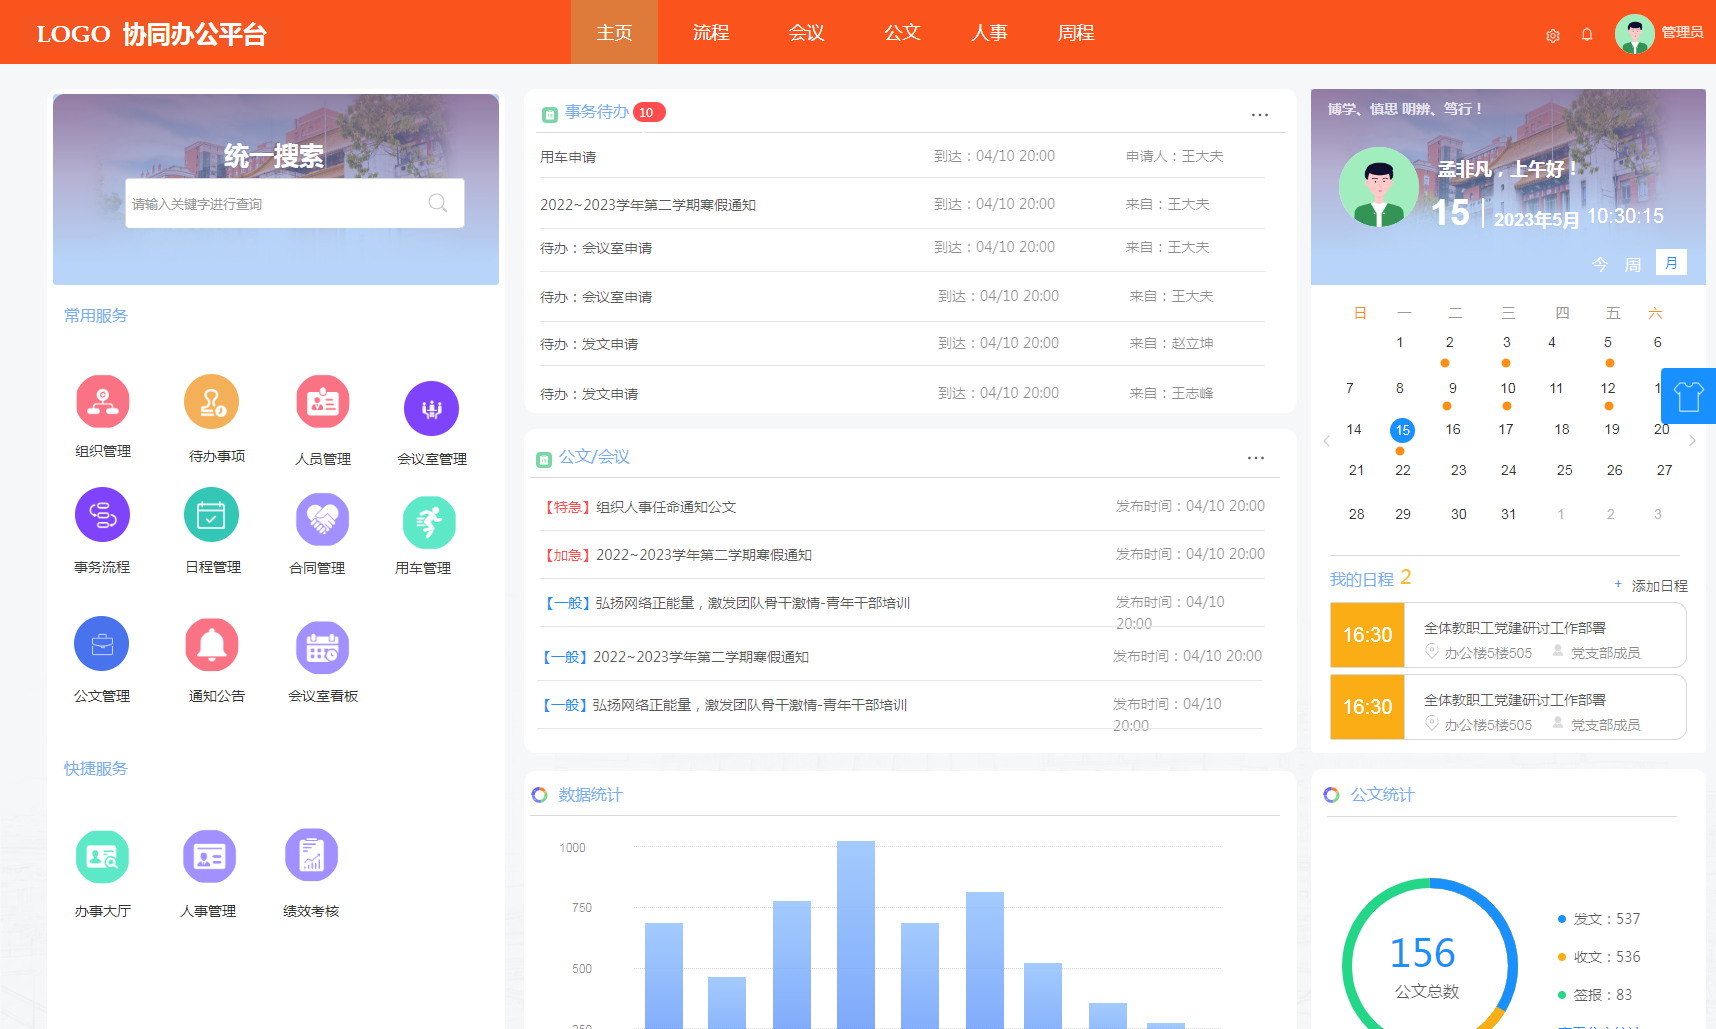The height and width of the screenshot is (1029, 1716).
Task: Switch calendar to 周 view
Action: click(x=1633, y=264)
